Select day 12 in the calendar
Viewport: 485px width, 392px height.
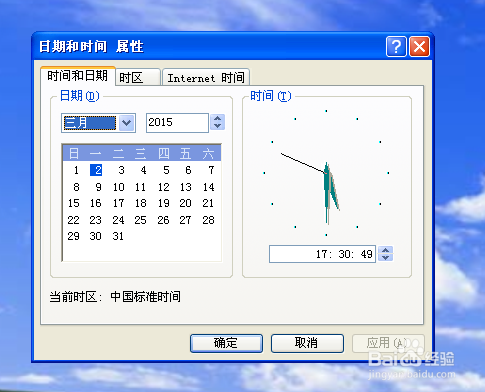[x=164, y=187]
